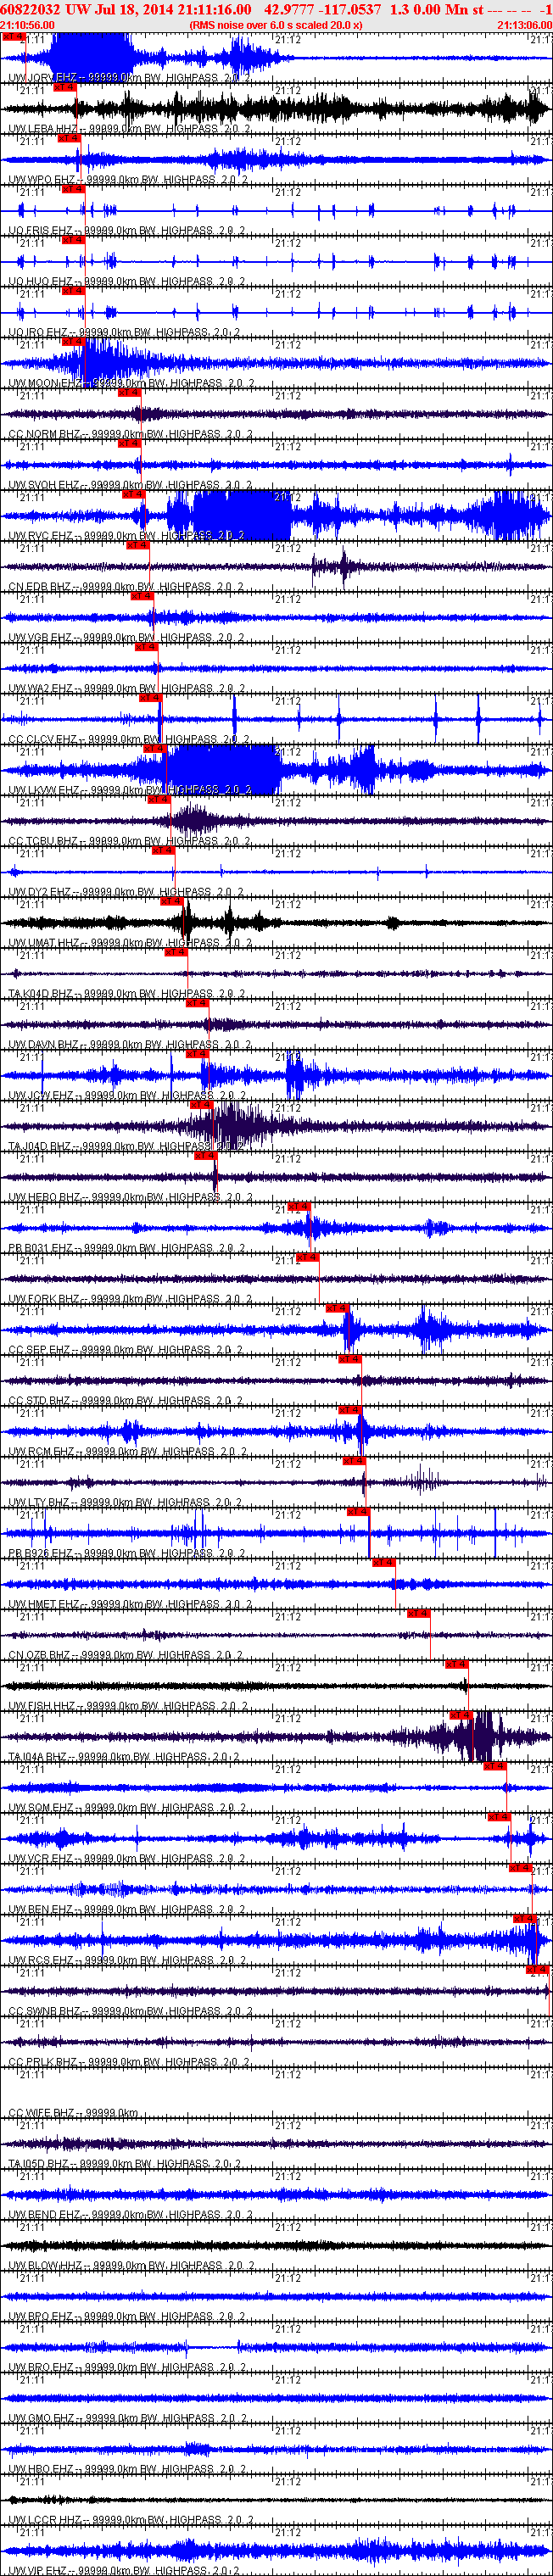Screen dimensions: 553x2576
Task: Click the TA.J04D.BHZ station label
Action: click(126, 1146)
